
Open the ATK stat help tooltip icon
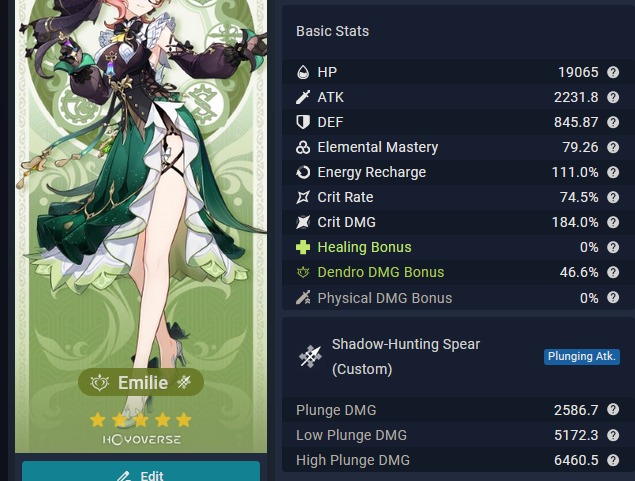point(613,97)
